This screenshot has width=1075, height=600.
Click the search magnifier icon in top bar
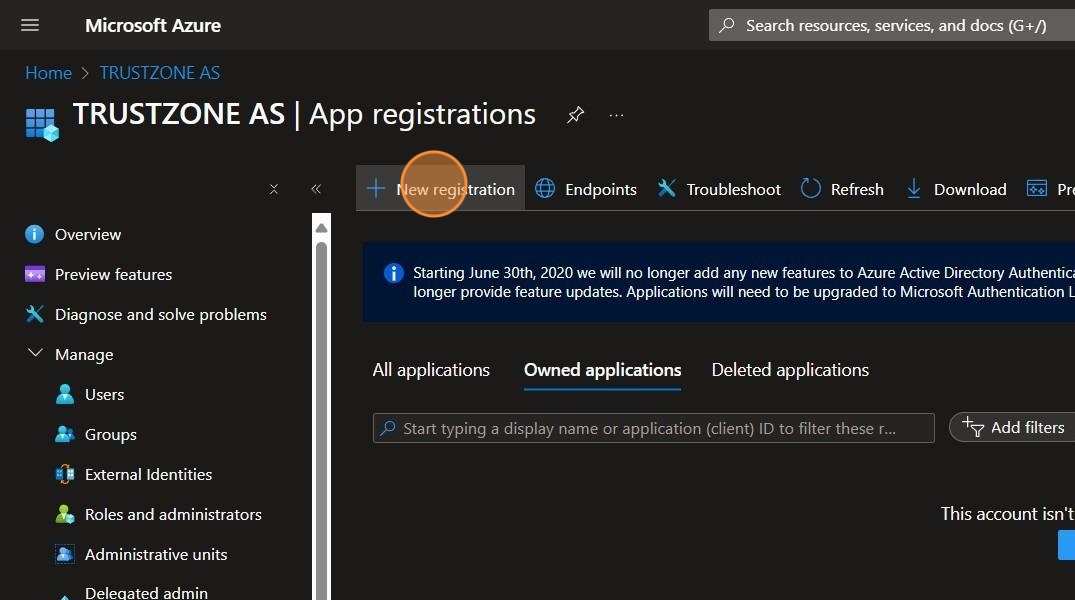tap(727, 25)
